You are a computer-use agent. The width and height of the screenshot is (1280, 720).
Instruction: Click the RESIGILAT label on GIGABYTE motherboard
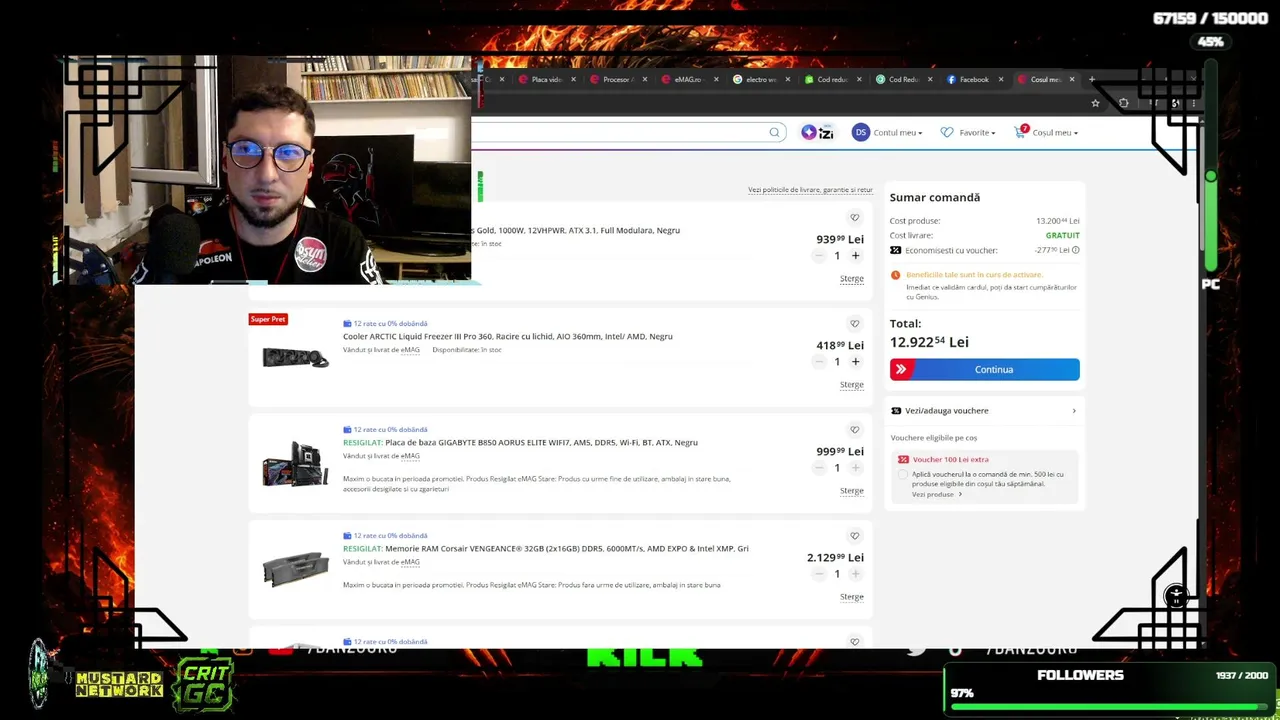point(362,442)
